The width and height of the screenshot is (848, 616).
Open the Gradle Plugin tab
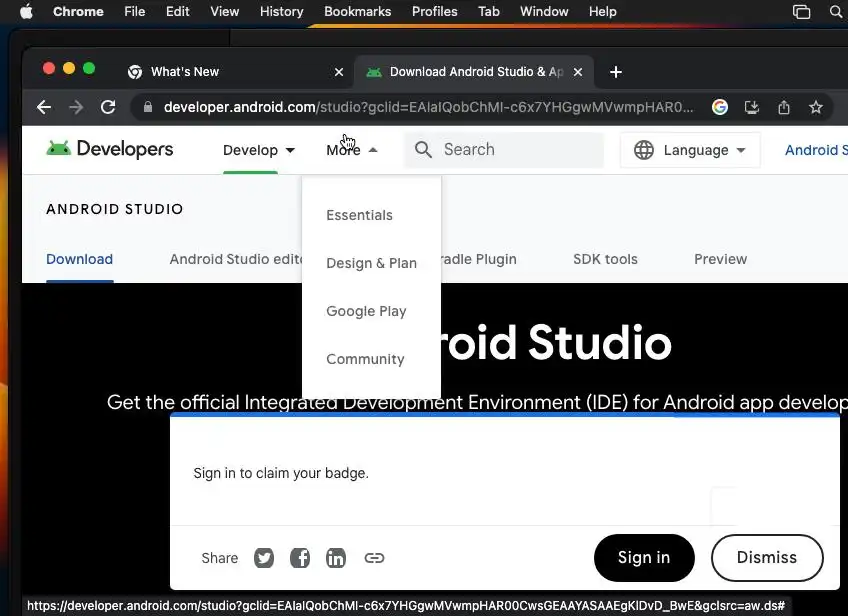pos(479,259)
